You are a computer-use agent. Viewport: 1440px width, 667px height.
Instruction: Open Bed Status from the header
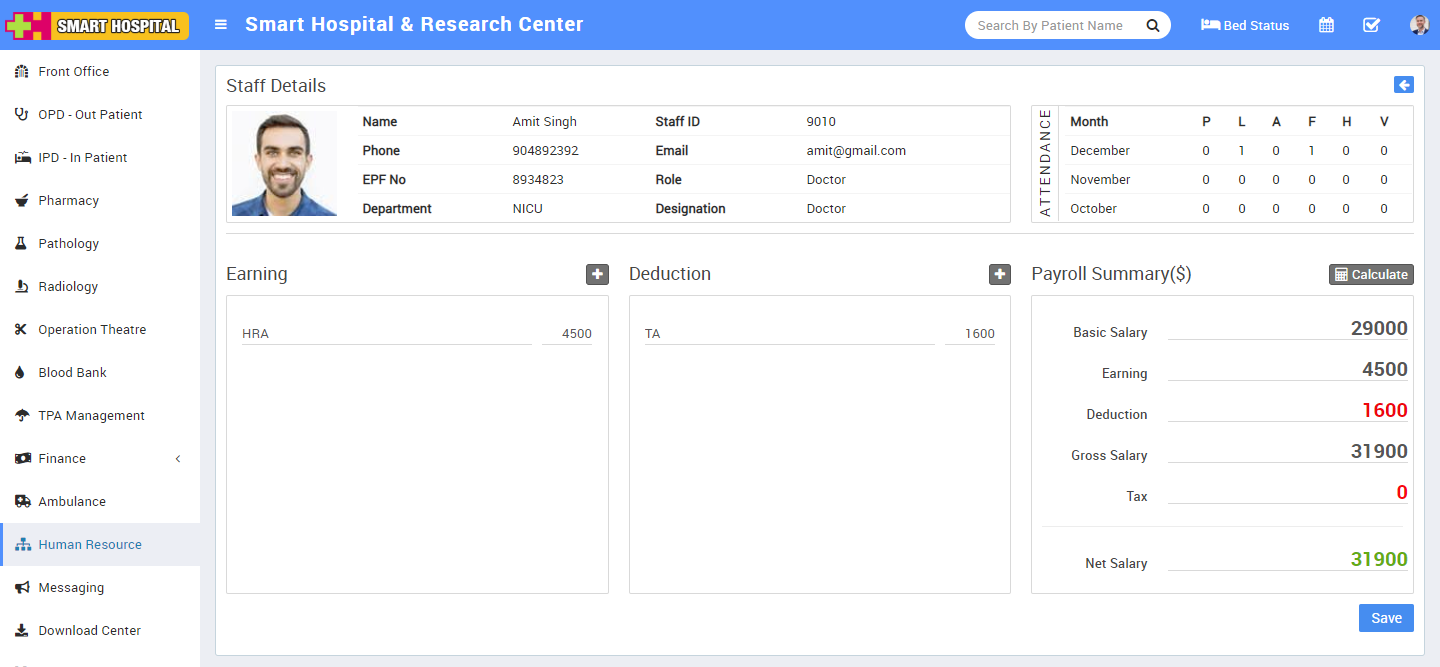coord(1245,25)
